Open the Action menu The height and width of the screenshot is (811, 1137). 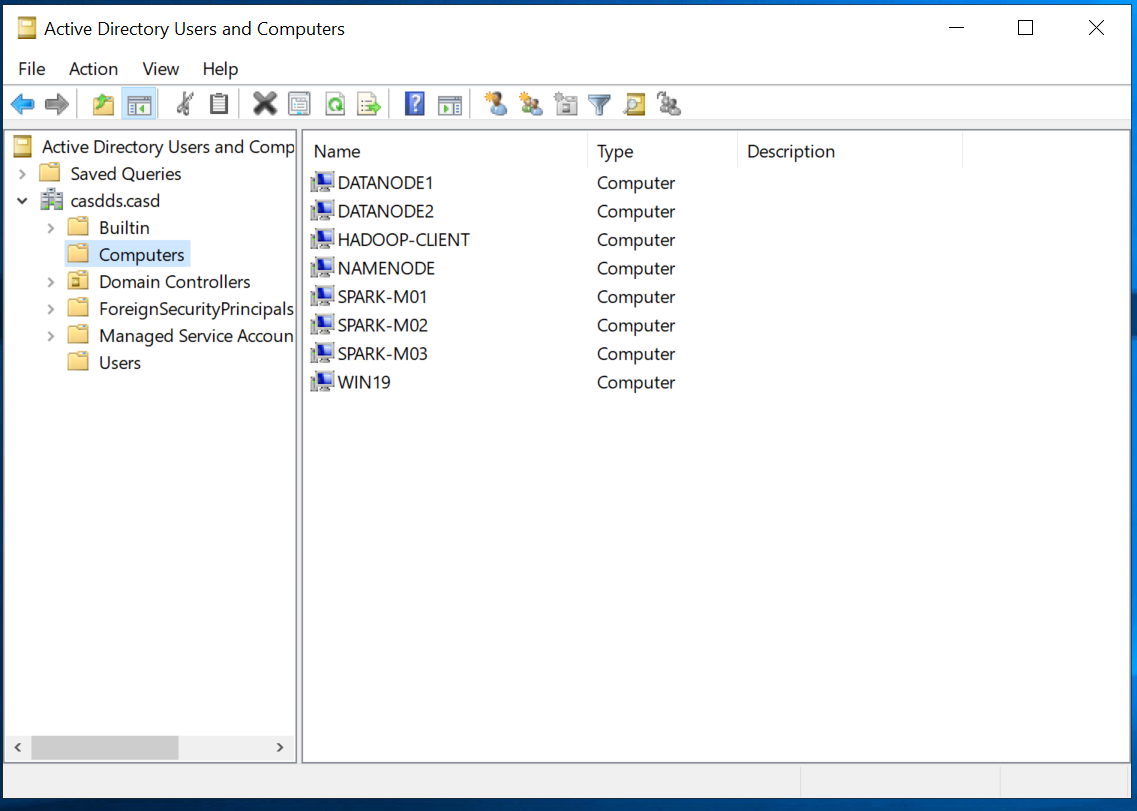[93, 69]
